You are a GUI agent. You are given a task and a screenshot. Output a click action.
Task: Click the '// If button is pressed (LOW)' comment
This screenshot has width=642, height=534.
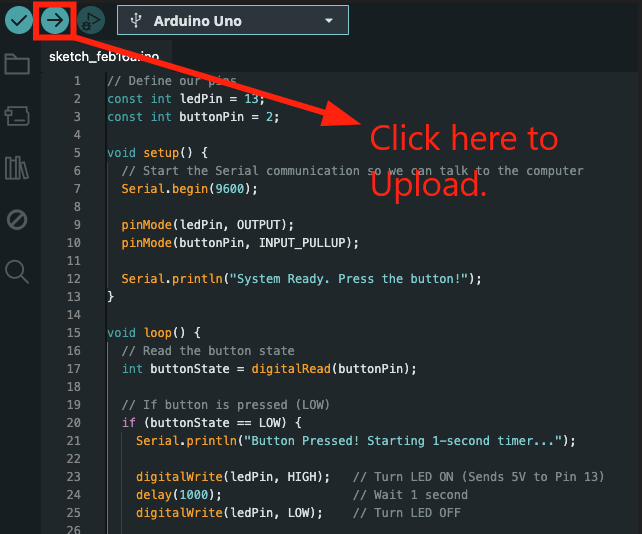coord(226,405)
